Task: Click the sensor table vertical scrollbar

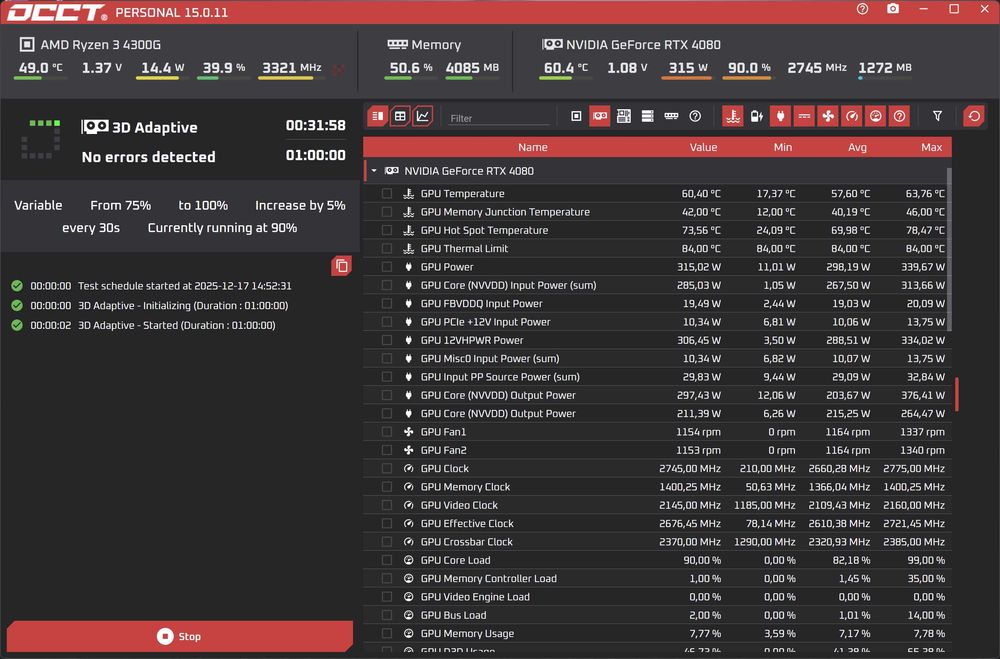Action: [x=949, y=249]
